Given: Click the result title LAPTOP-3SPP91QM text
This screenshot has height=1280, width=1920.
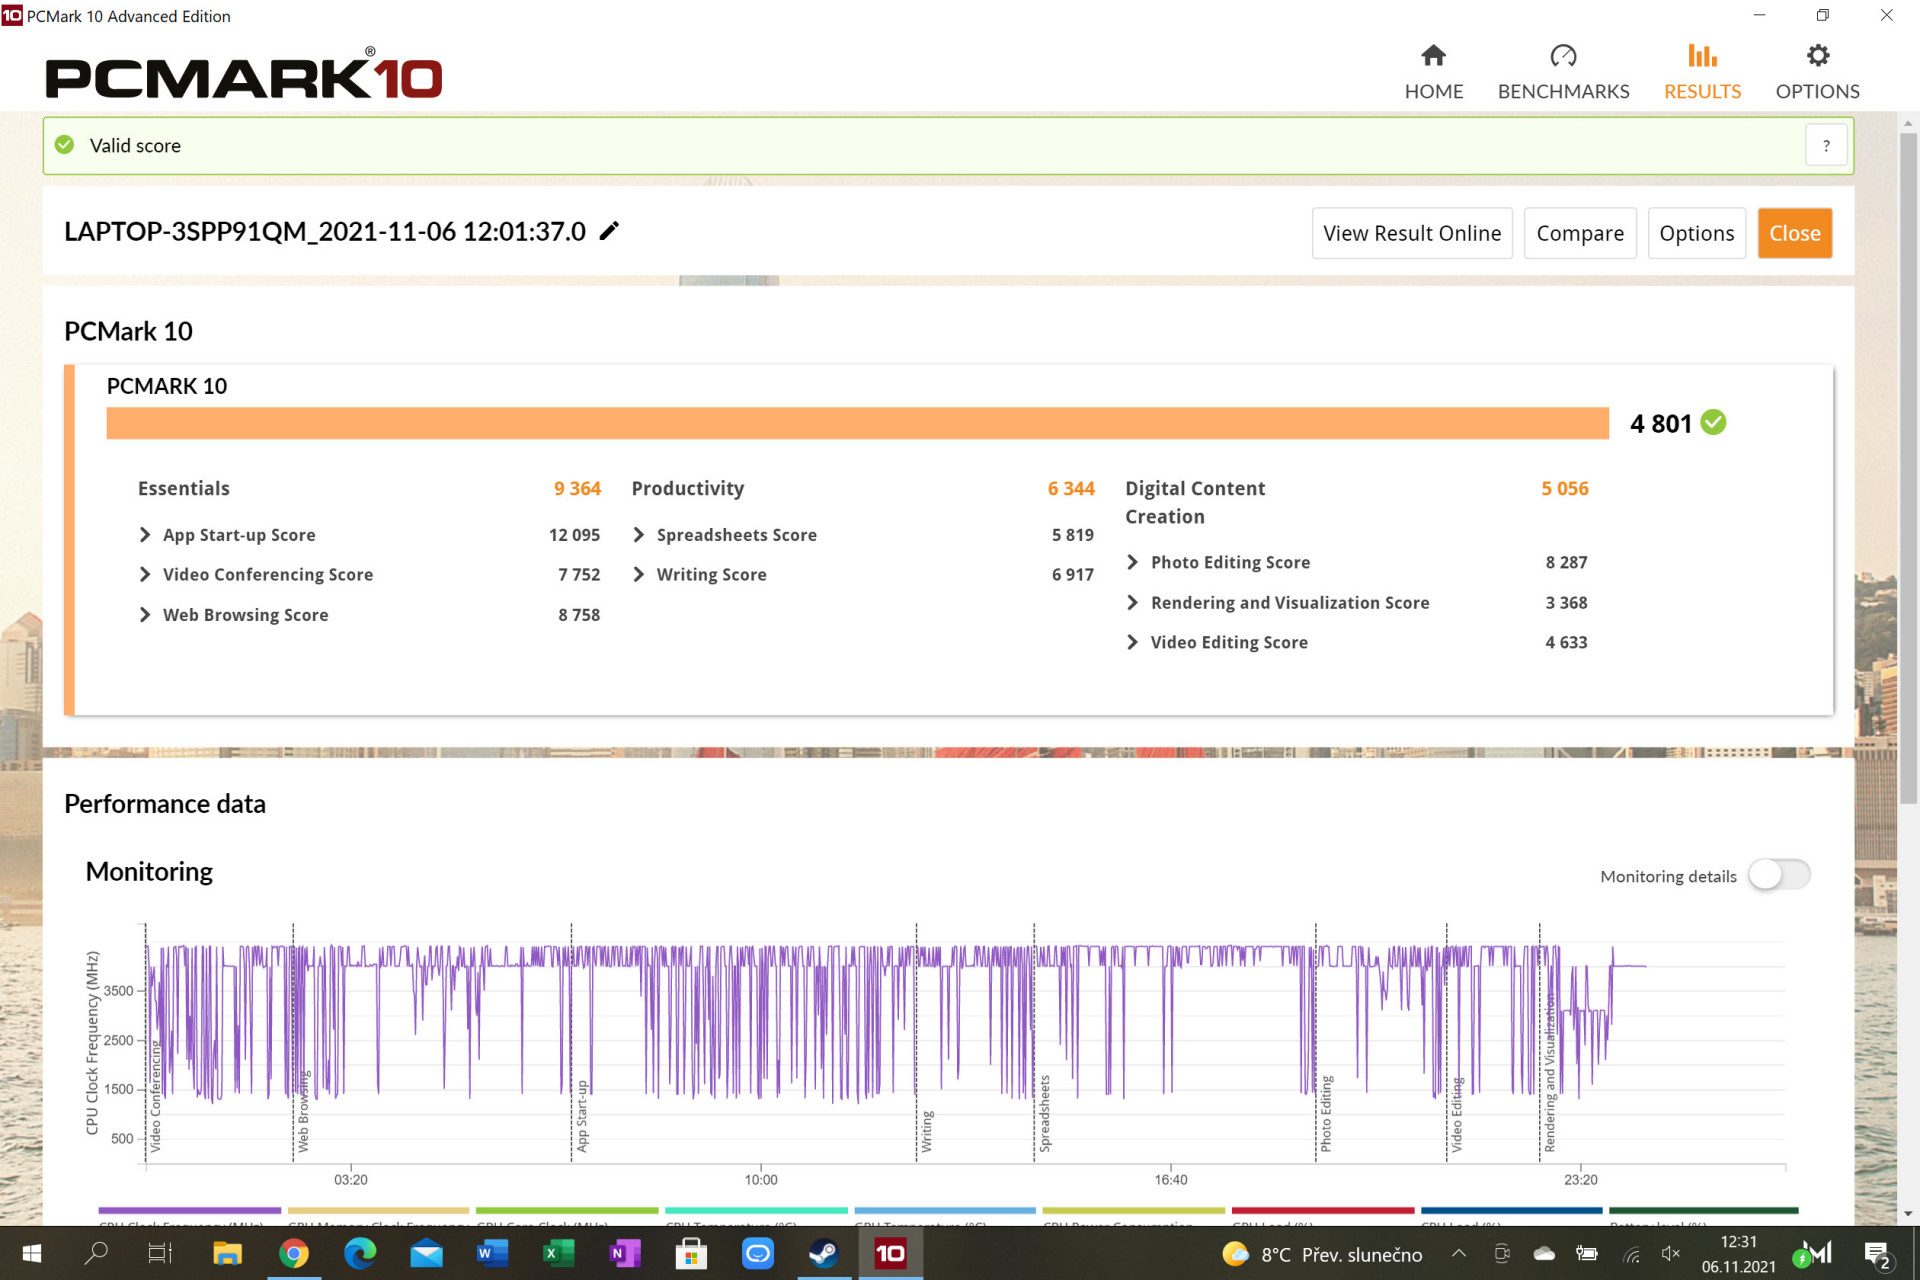Looking at the screenshot, I should [x=325, y=231].
